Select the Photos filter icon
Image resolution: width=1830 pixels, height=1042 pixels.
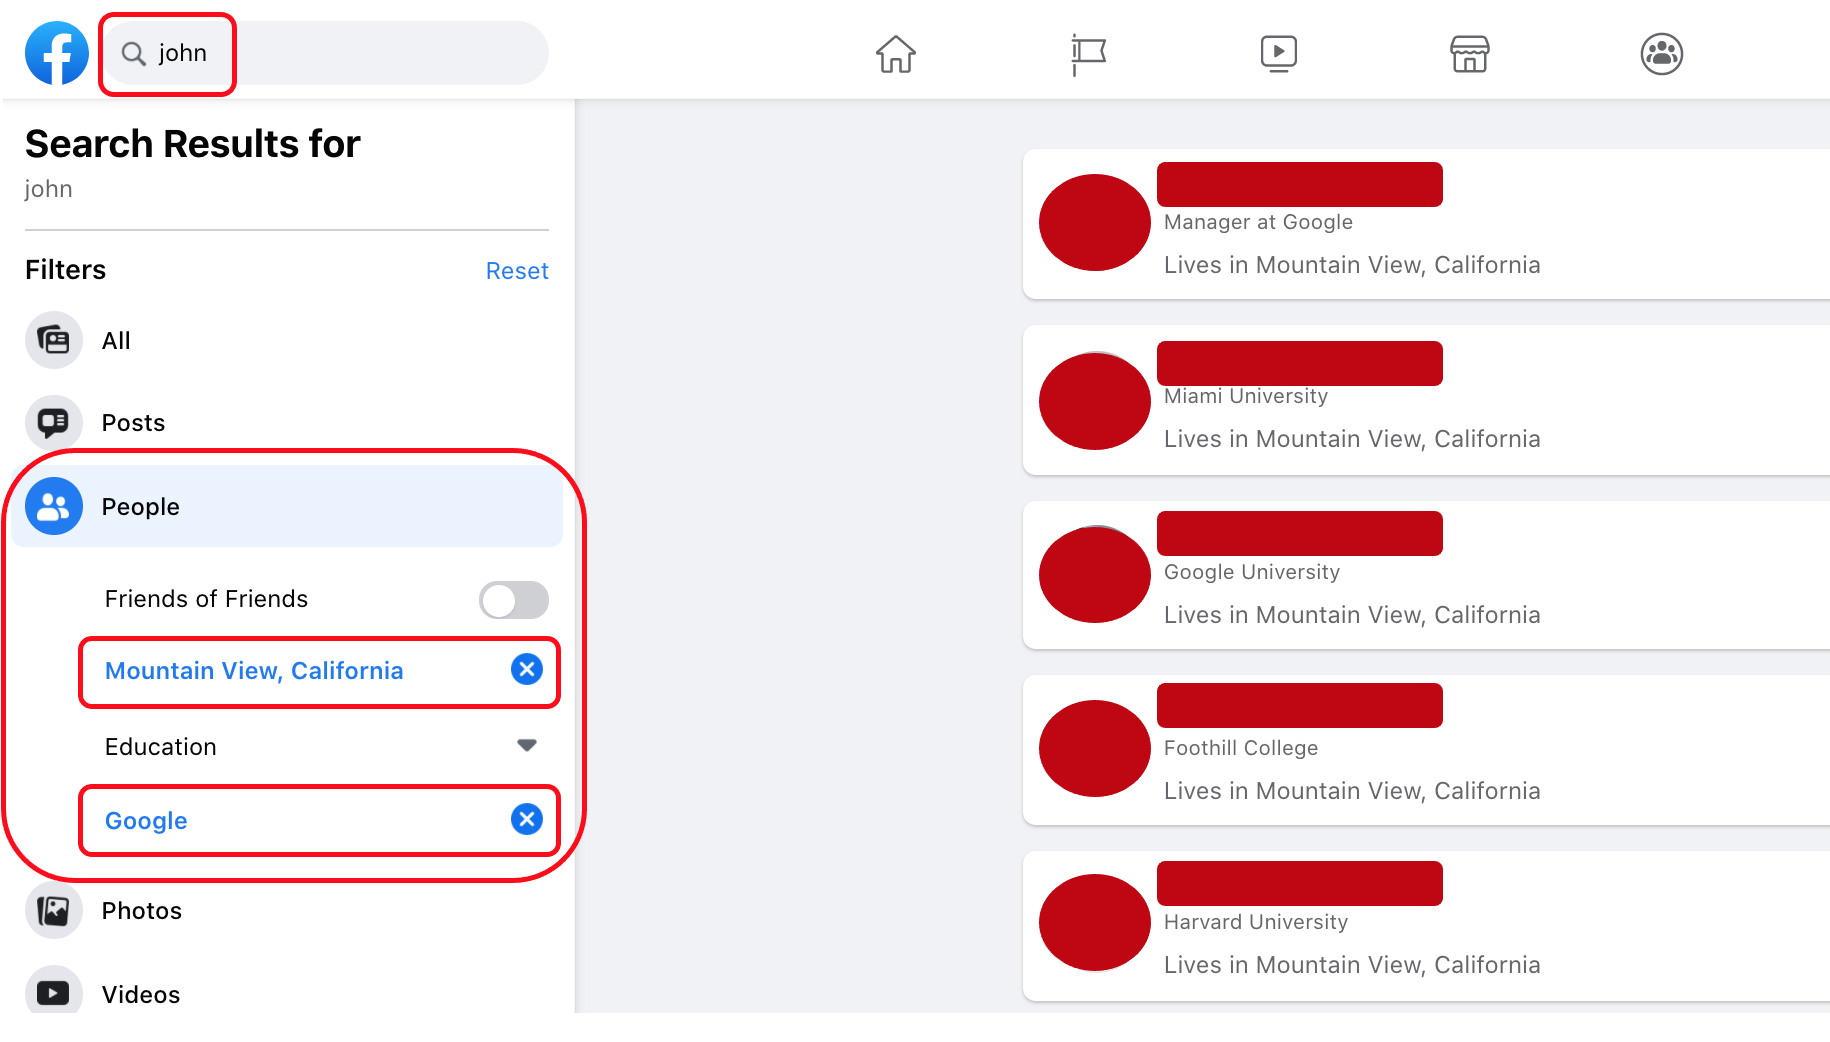pyautogui.click(x=53, y=910)
